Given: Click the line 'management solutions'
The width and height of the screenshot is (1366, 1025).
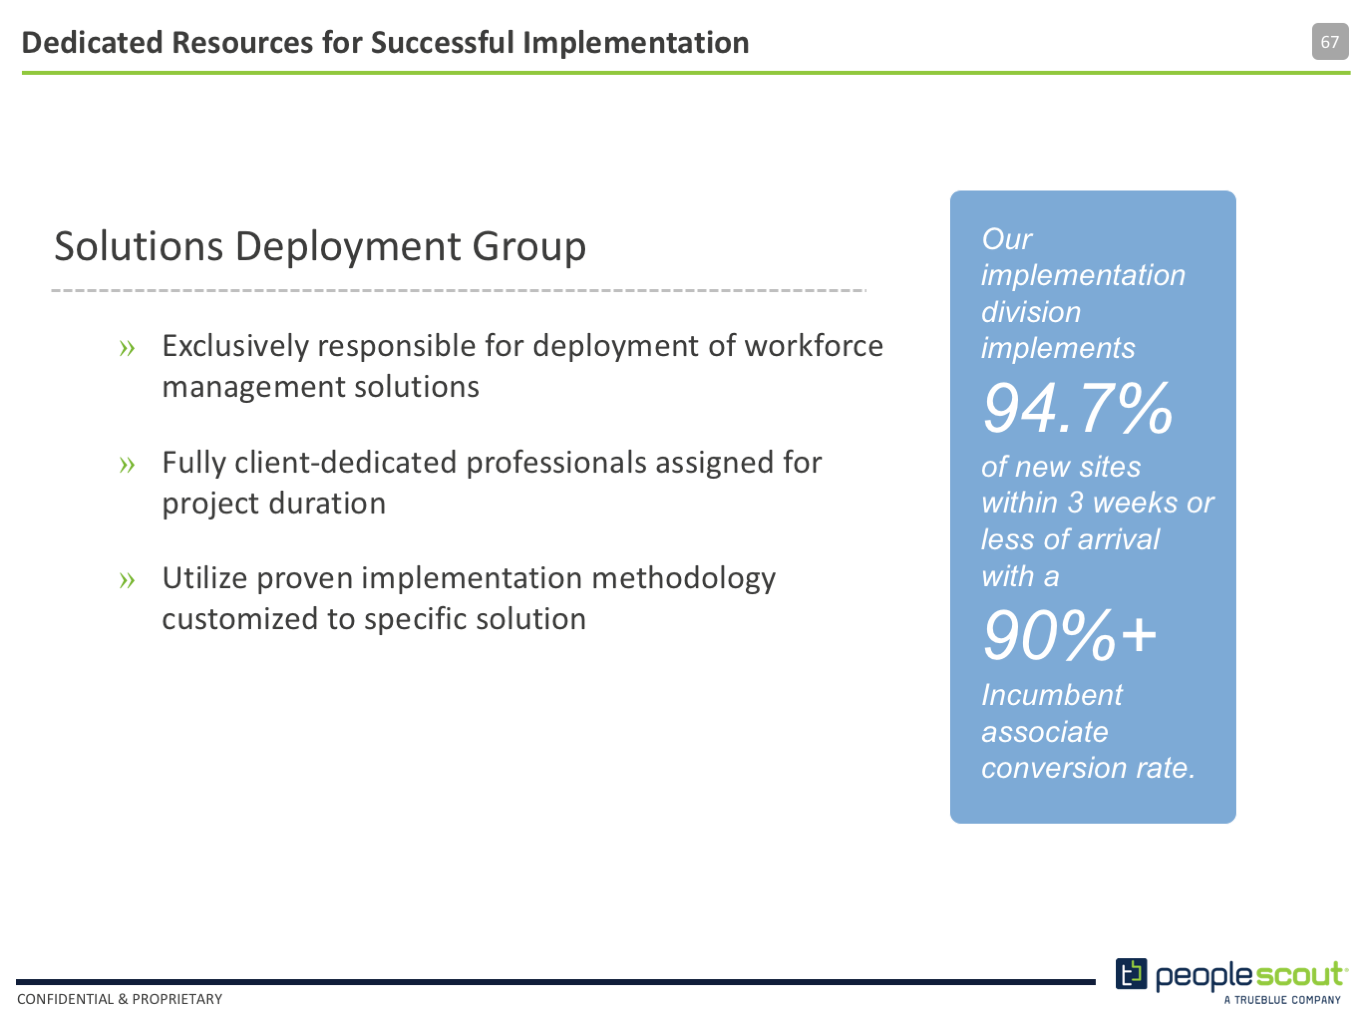Looking at the screenshot, I should 321,387.
